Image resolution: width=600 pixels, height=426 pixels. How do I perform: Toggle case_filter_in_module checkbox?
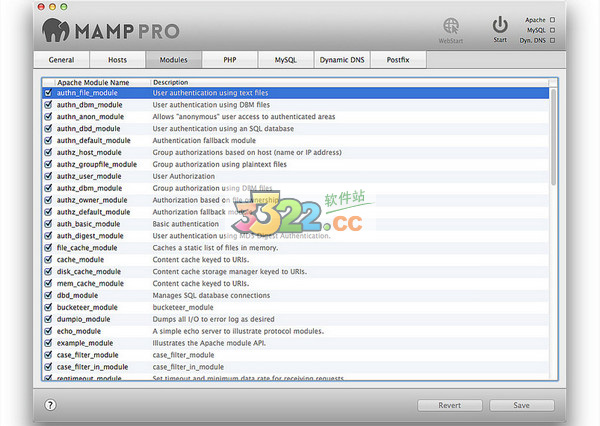pos(48,367)
